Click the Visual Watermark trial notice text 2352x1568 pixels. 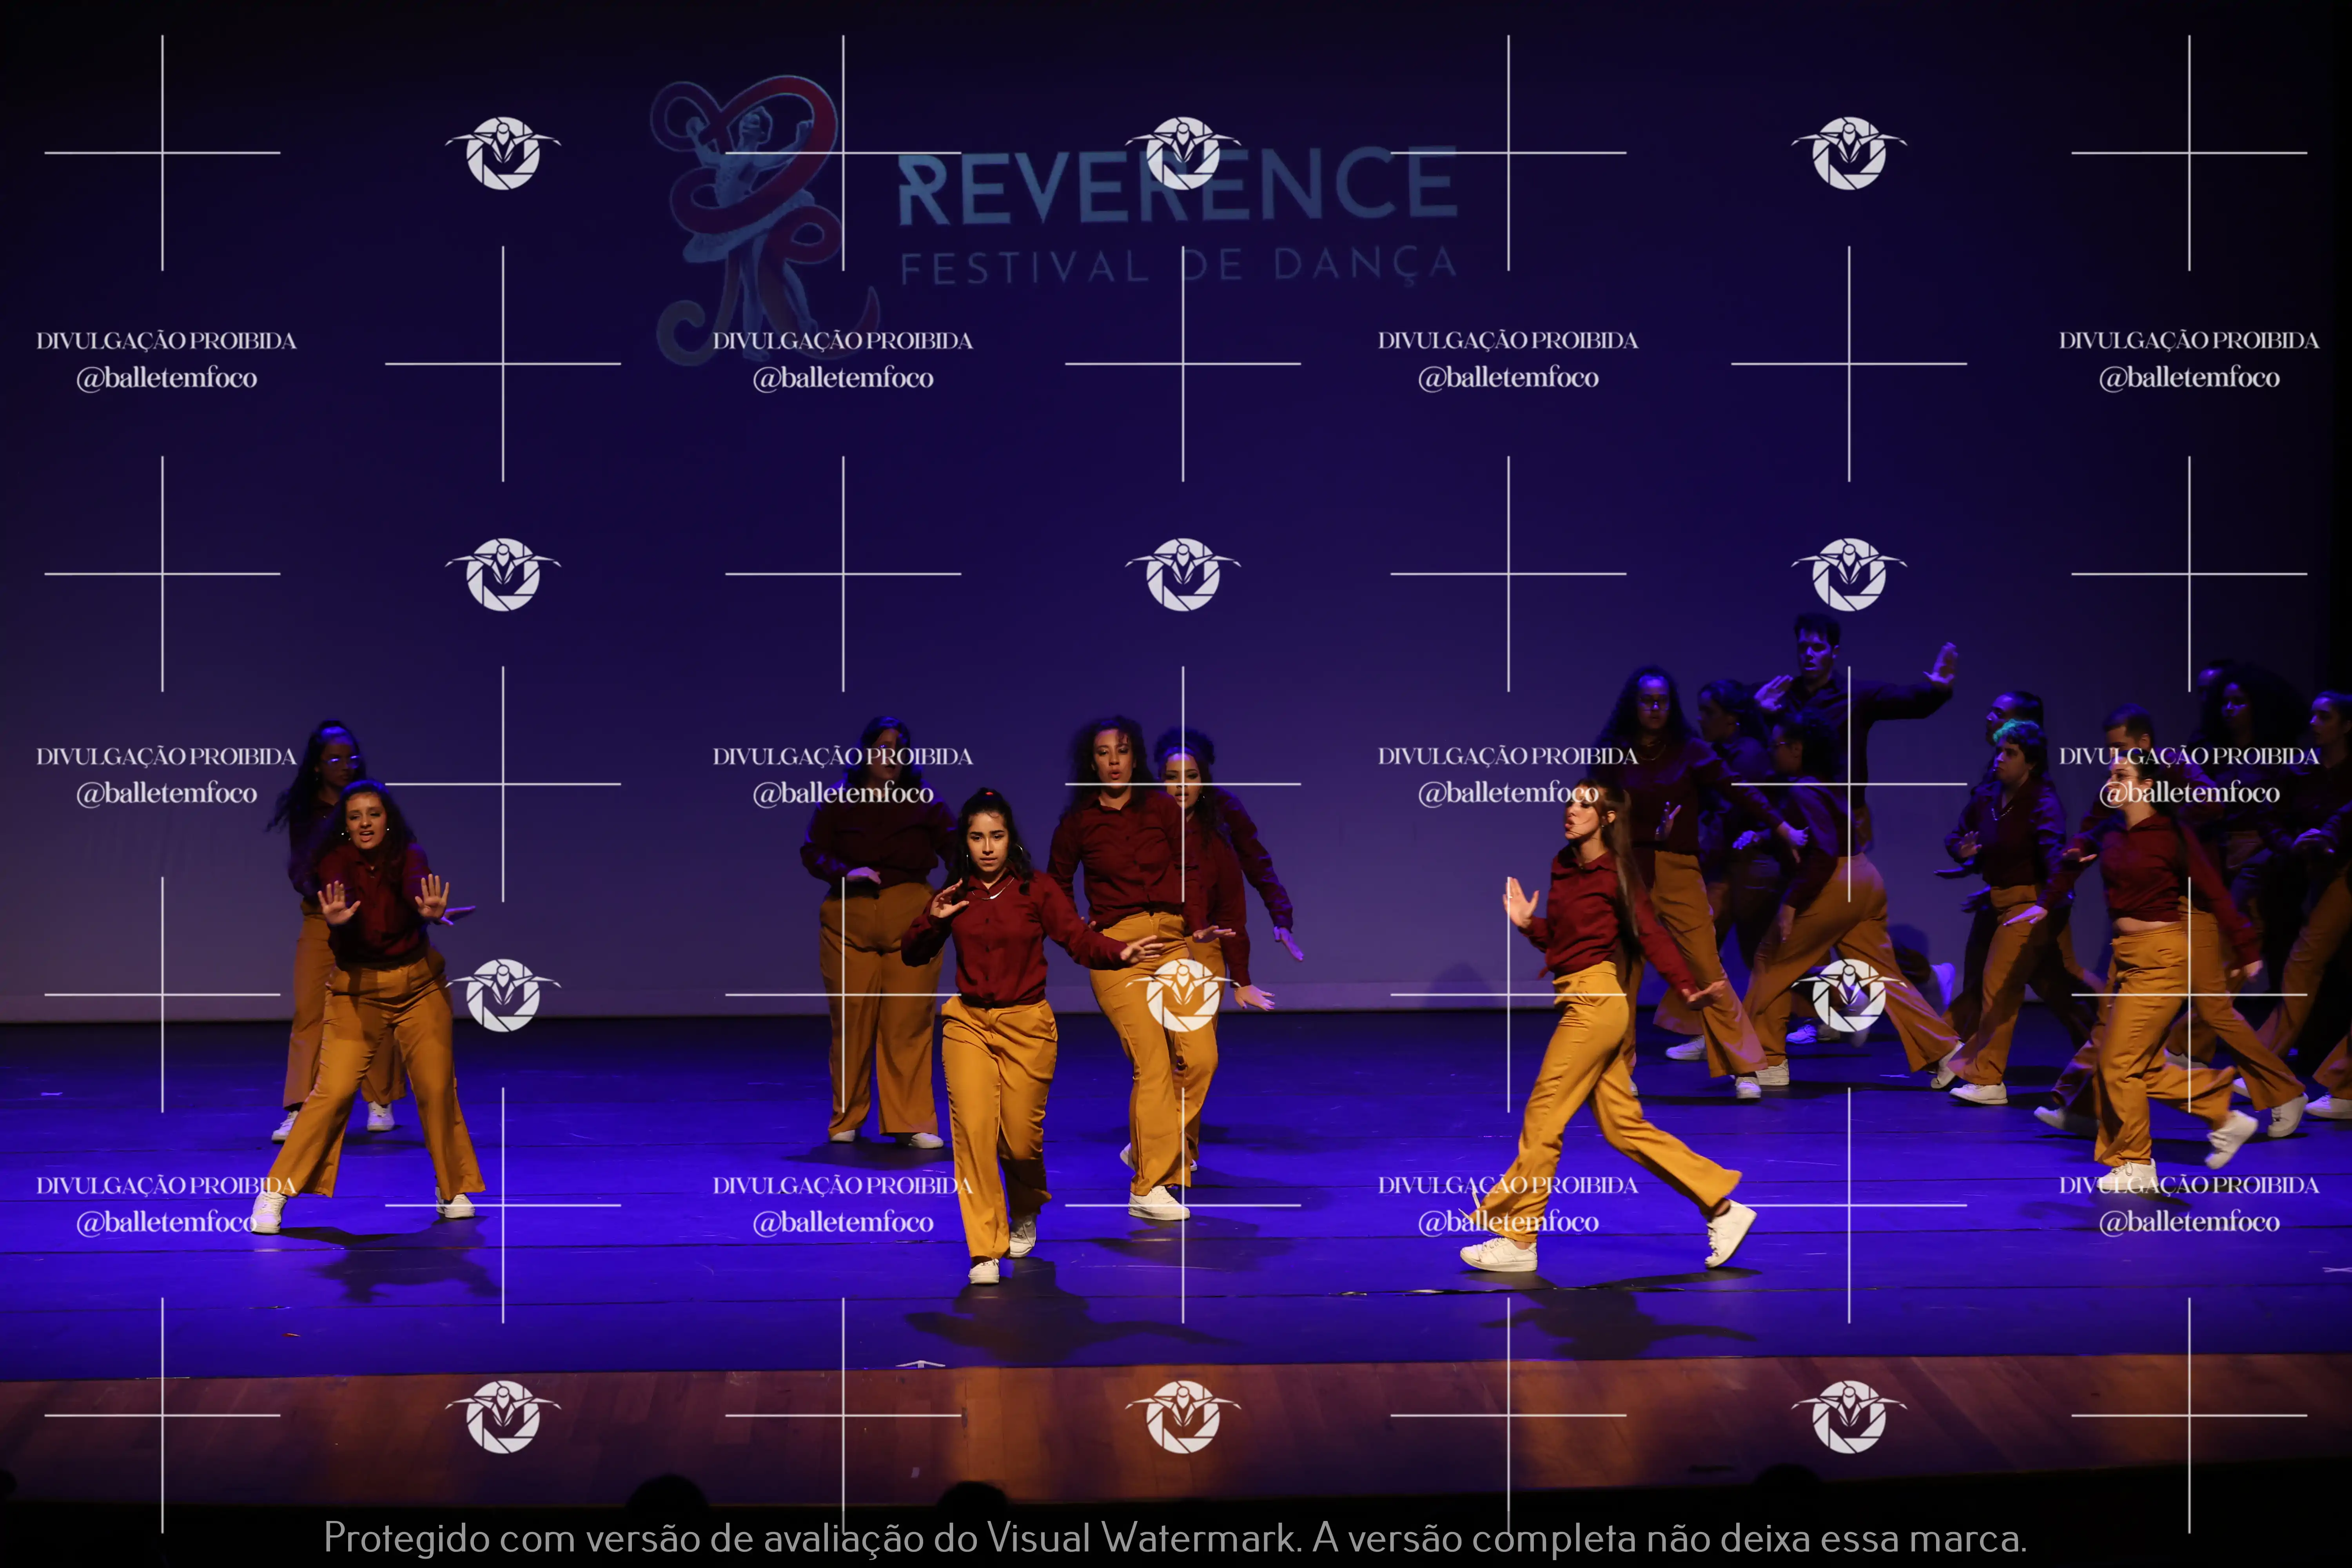coord(1175,1538)
